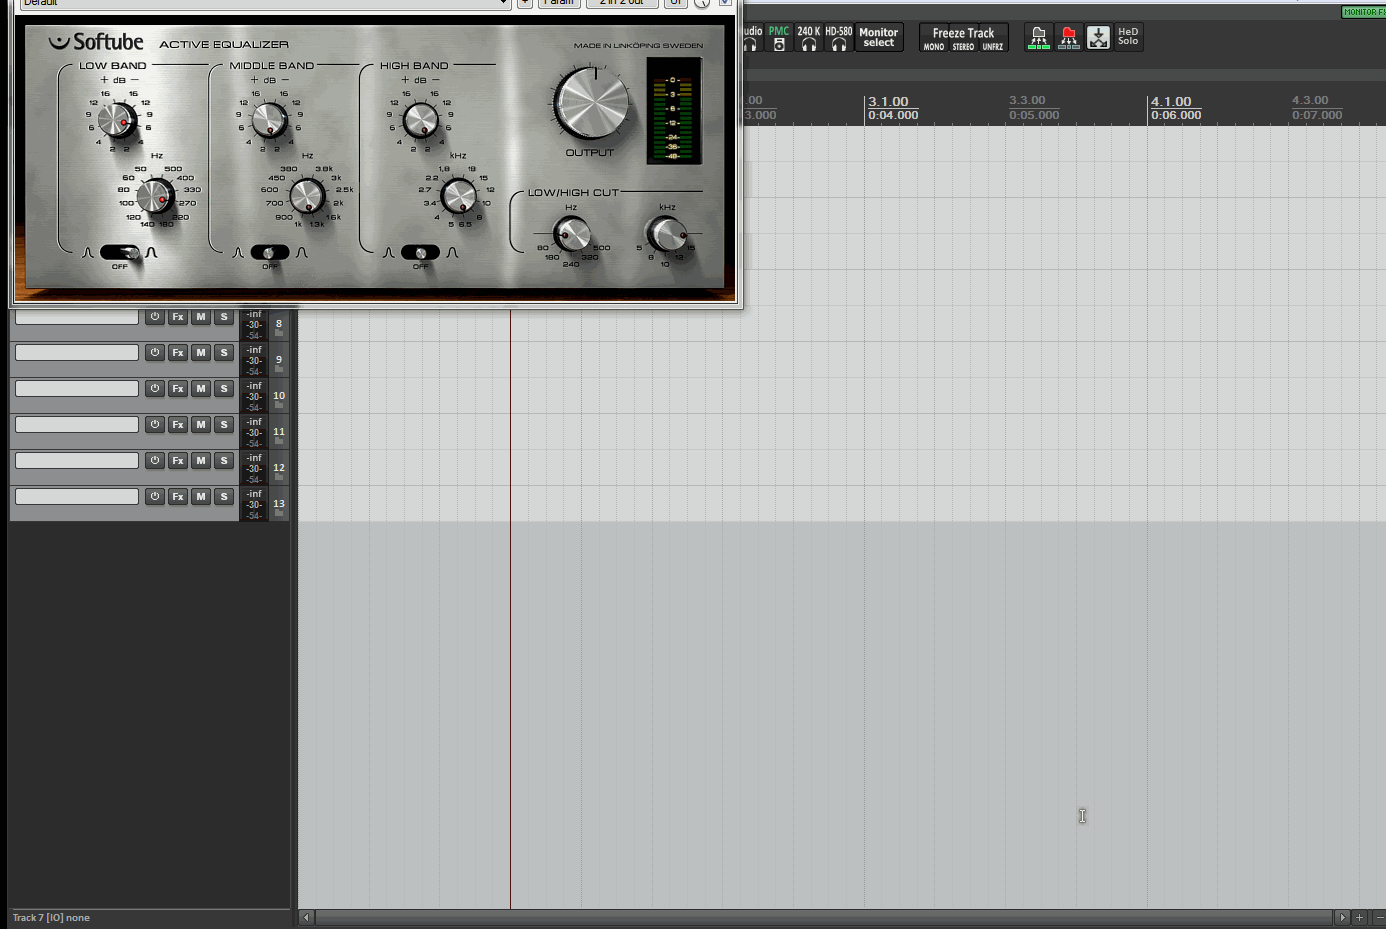Screen dimensions: 1386x929
Task: Select the PMC speaker monitor icon
Action: pyautogui.click(x=779, y=37)
